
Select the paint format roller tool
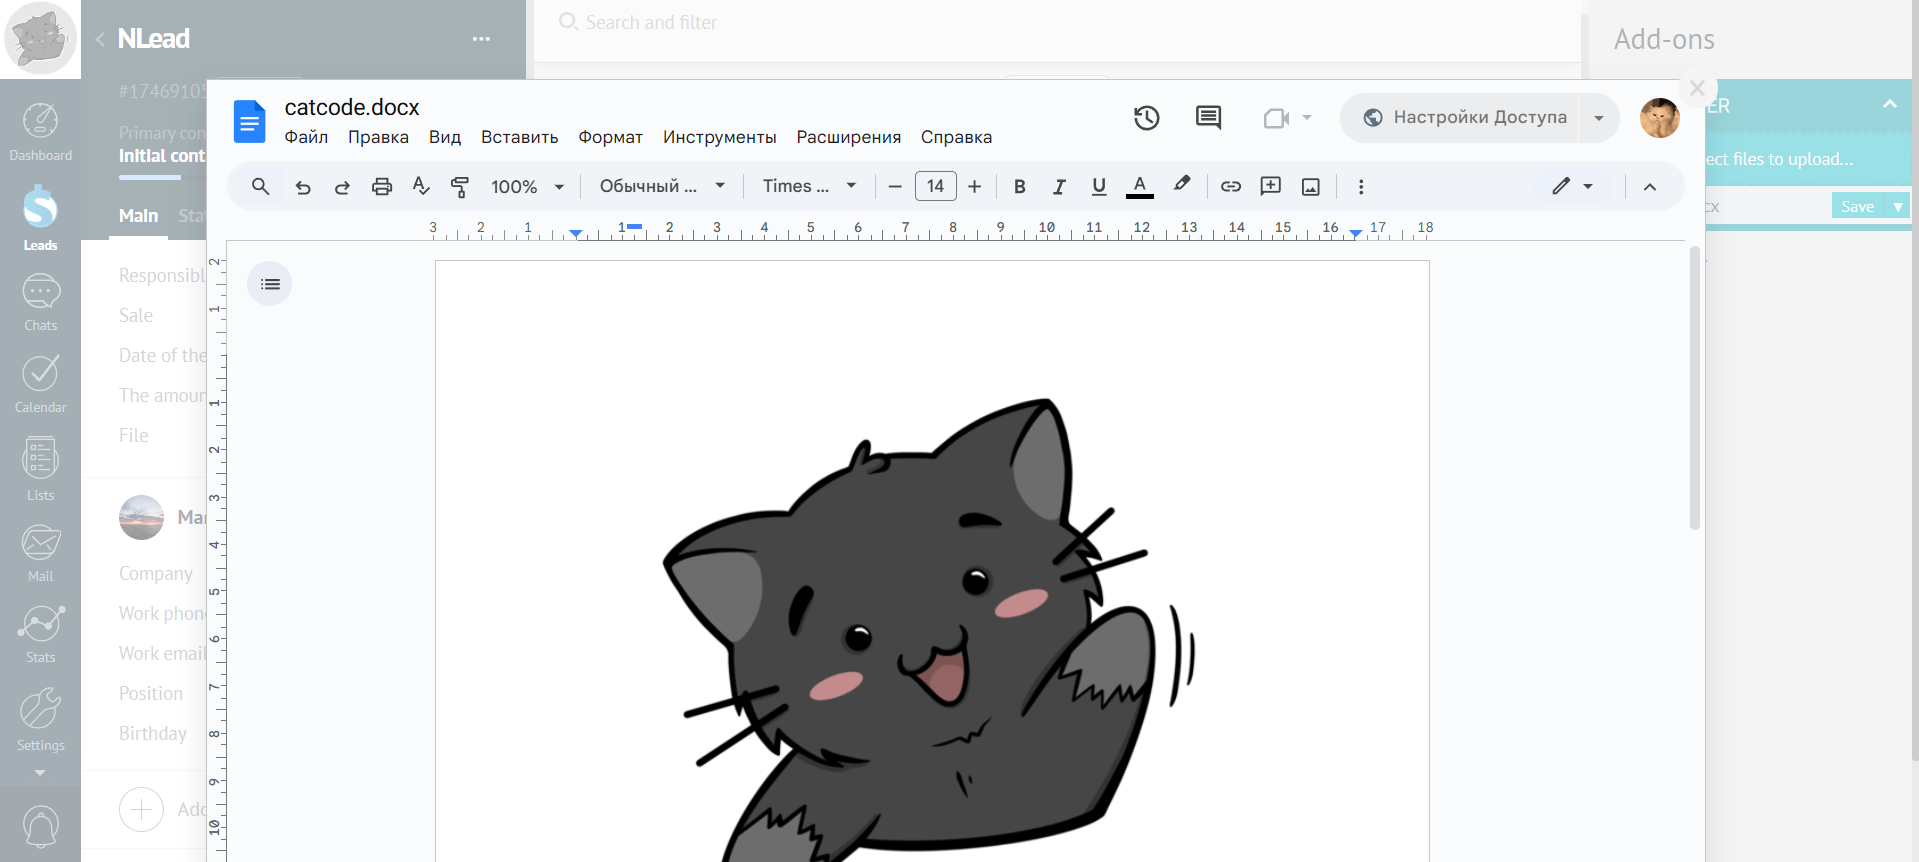tap(459, 186)
